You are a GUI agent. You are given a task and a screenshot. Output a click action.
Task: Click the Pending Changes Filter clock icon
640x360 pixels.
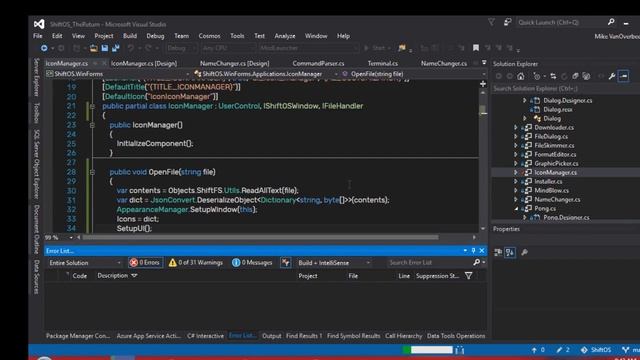click(x=537, y=76)
